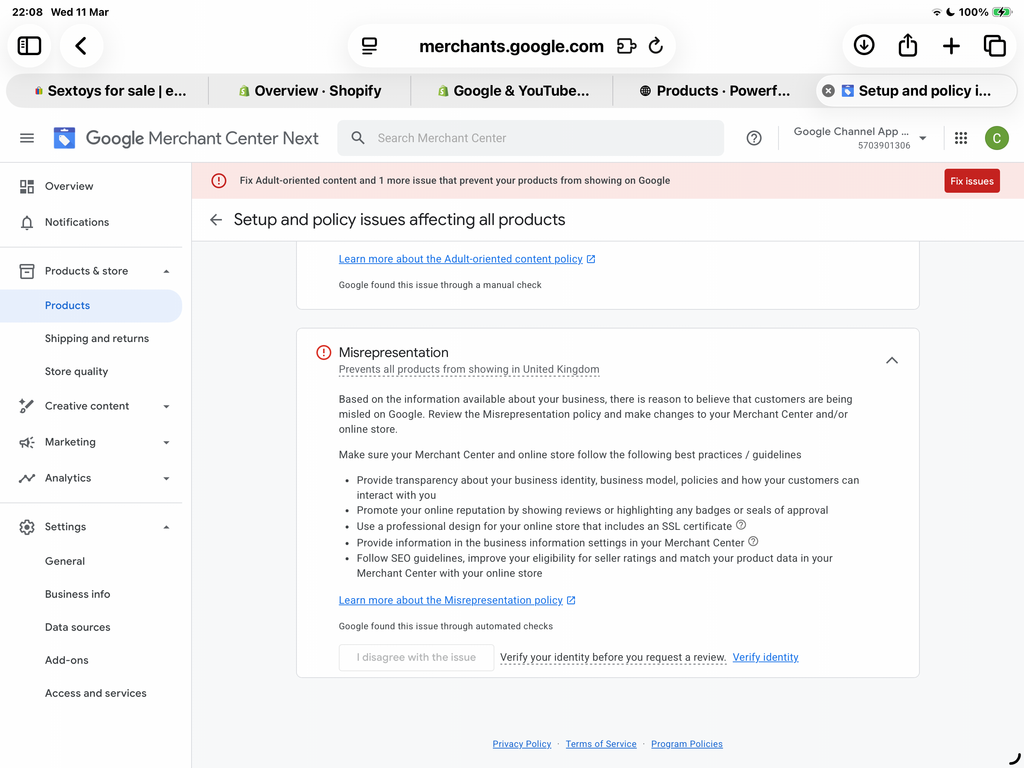The height and width of the screenshot is (768, 1024).
Task: Click the red Fix issues button
Action: tap(972, 181)
